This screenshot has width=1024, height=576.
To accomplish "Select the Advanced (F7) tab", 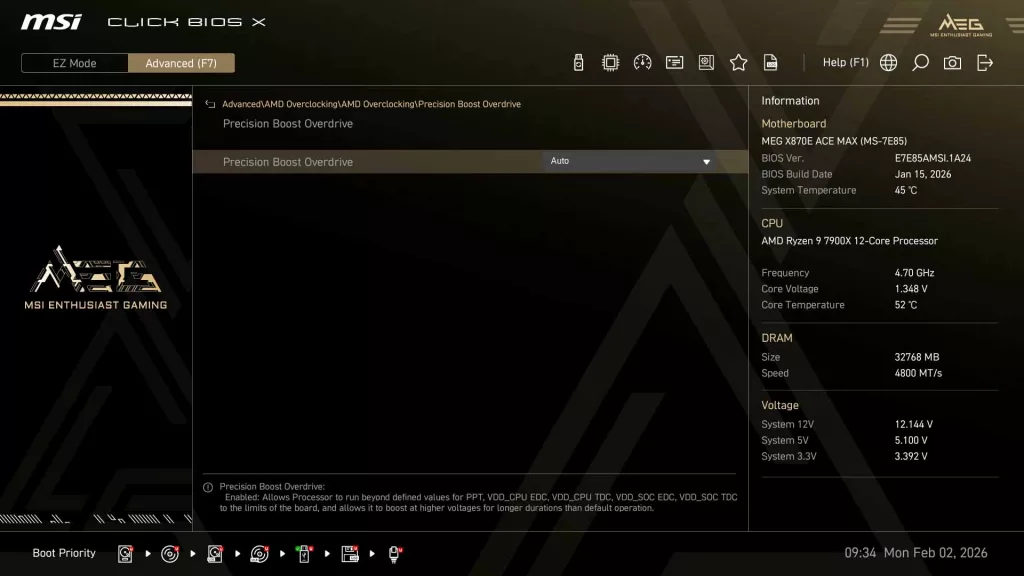I will tap(181, 62).
